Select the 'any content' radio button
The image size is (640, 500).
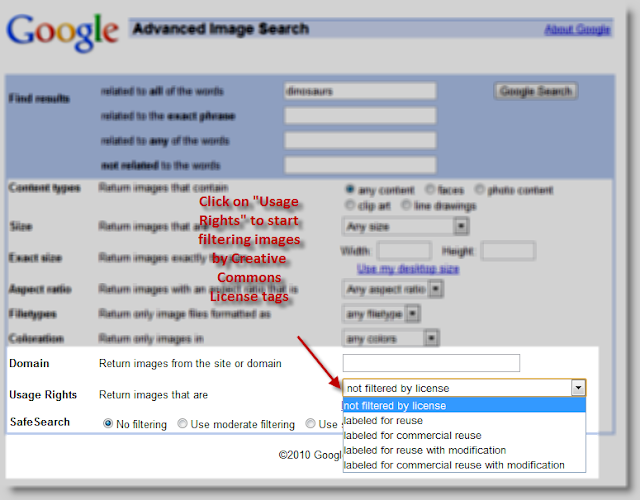[x=350, y=189]
